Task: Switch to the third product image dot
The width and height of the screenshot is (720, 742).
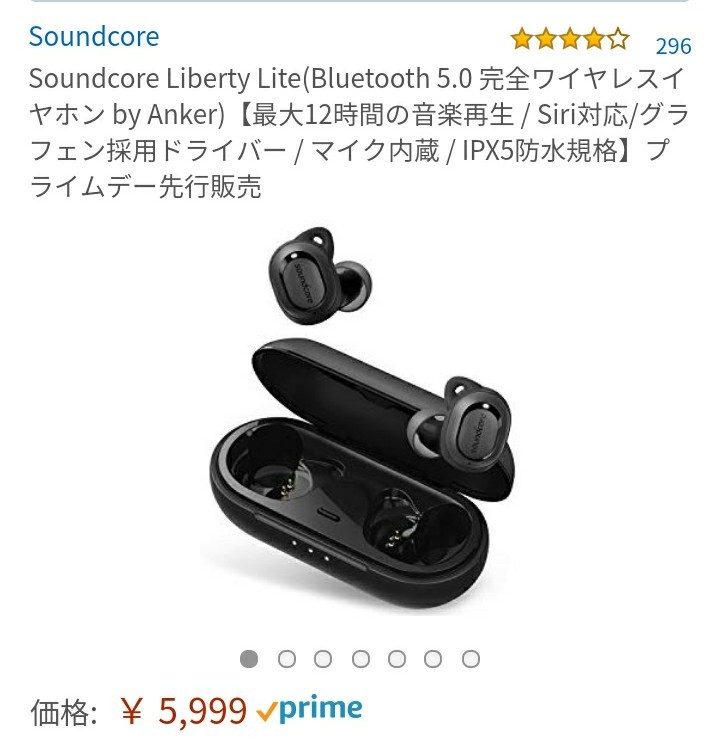Action: coord(323,658)
